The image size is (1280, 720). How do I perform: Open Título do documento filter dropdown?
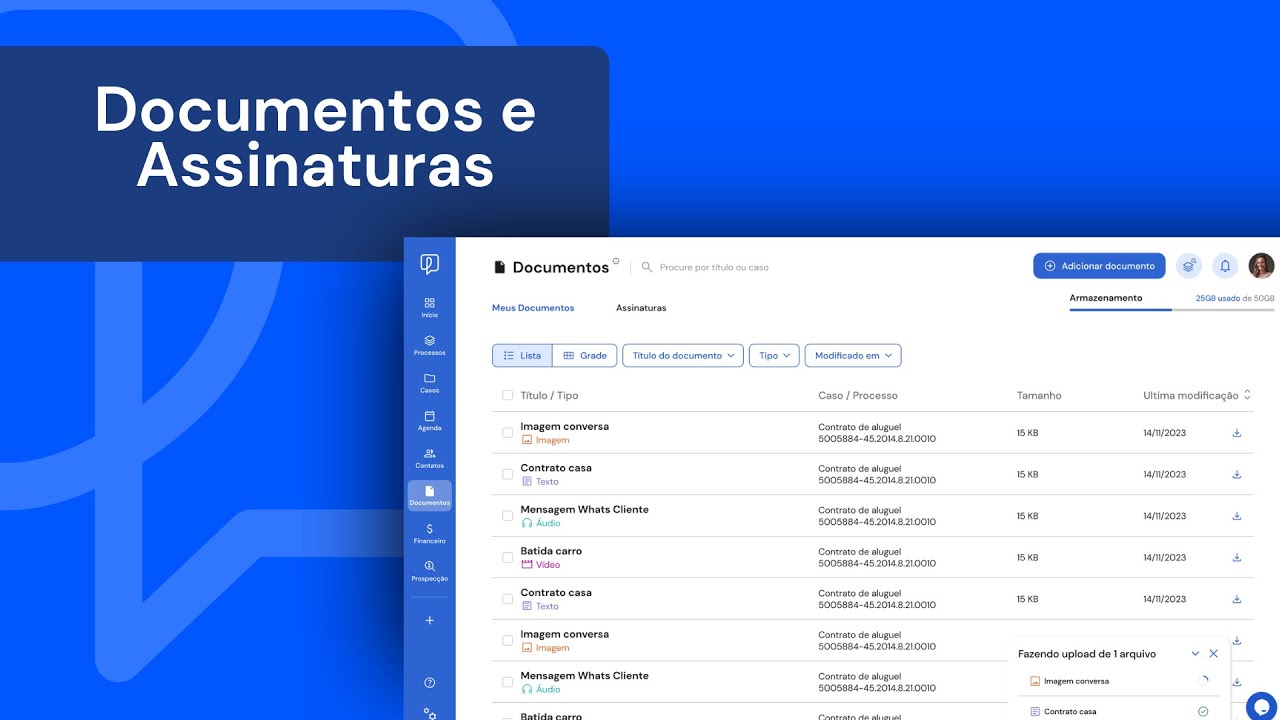(683, 355)
